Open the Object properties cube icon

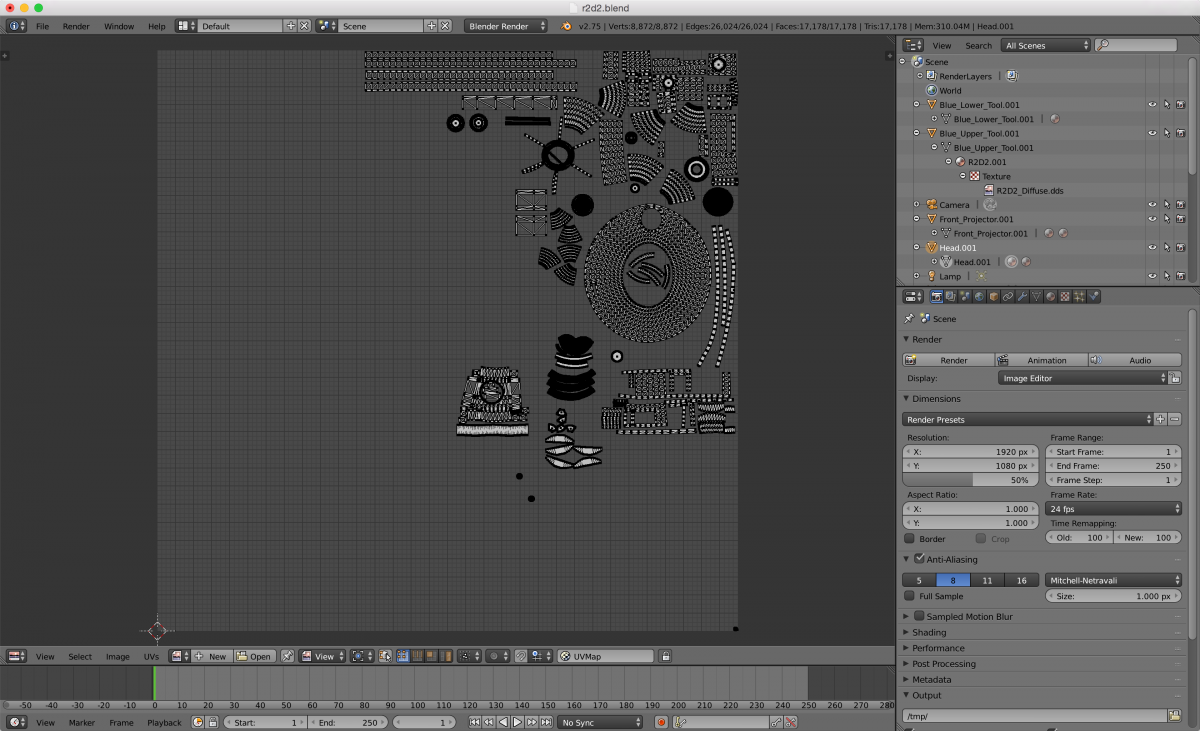point(994,296)
